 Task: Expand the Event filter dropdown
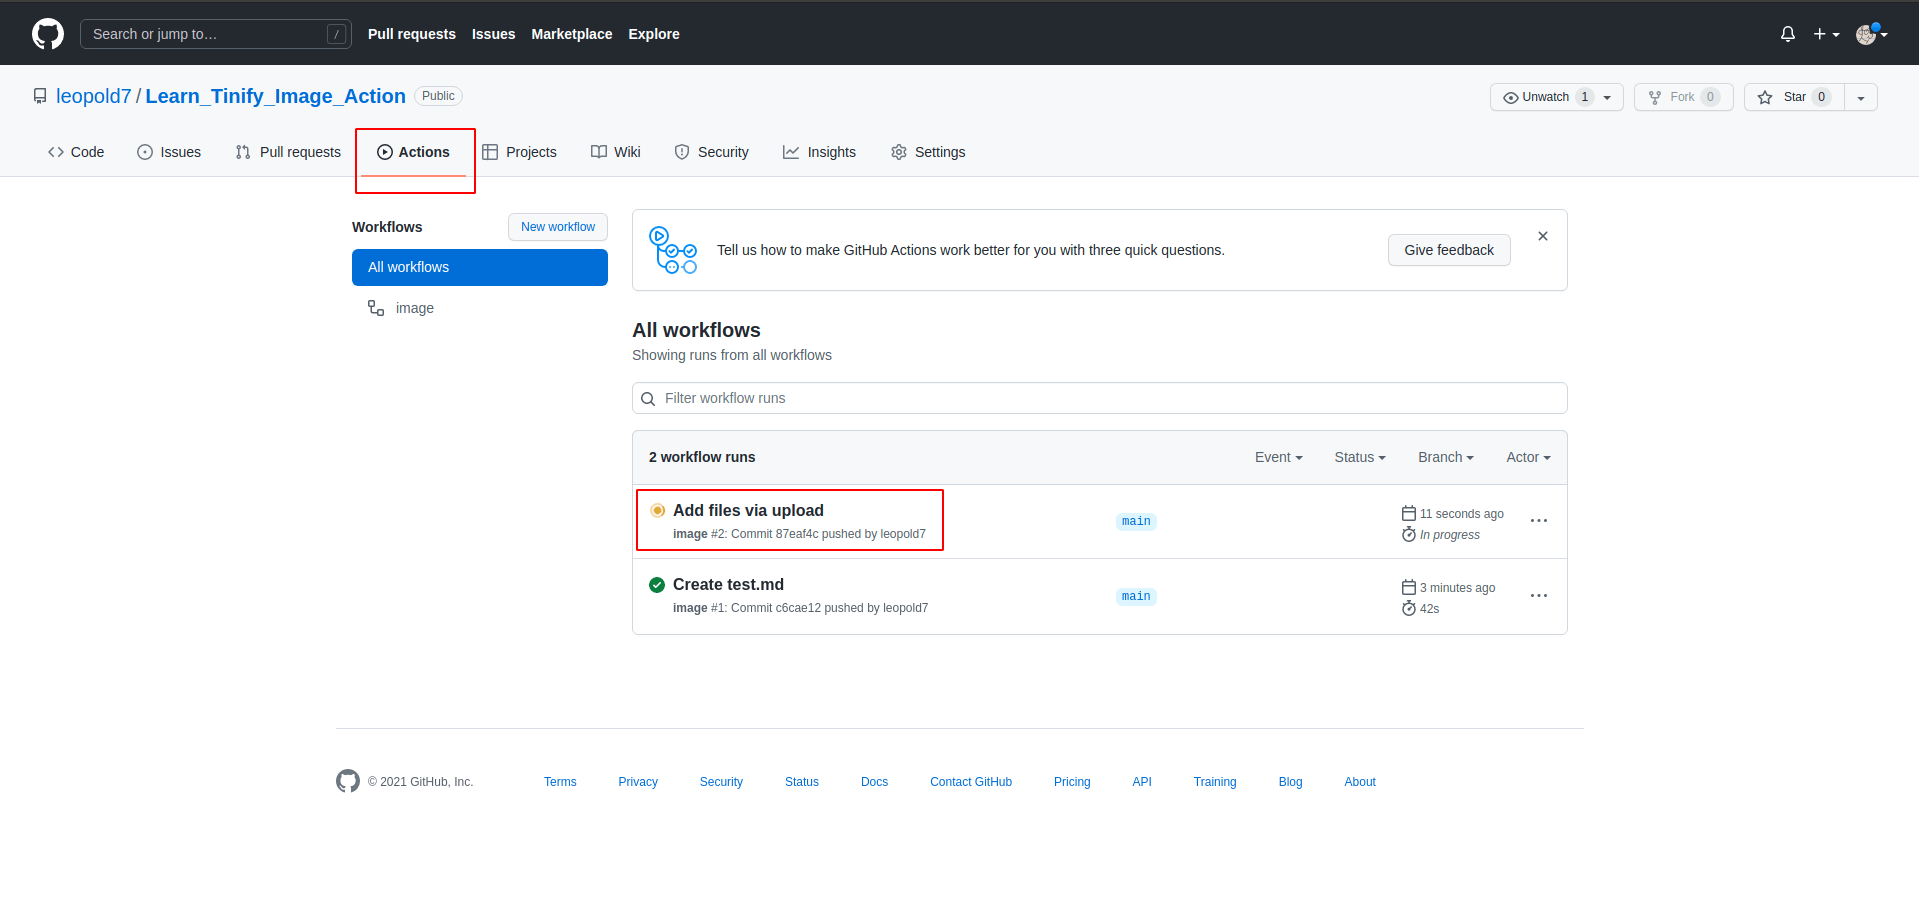click(x=1278, y=457)
